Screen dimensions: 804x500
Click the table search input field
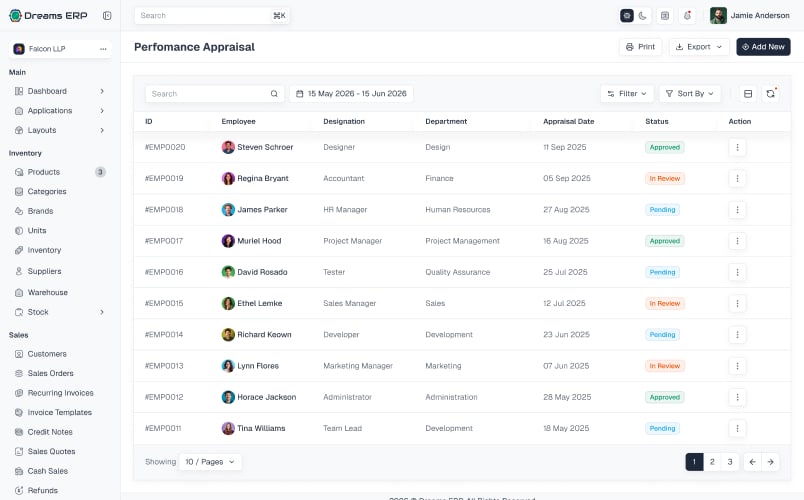pyautogui.click(x=214, y=94)
